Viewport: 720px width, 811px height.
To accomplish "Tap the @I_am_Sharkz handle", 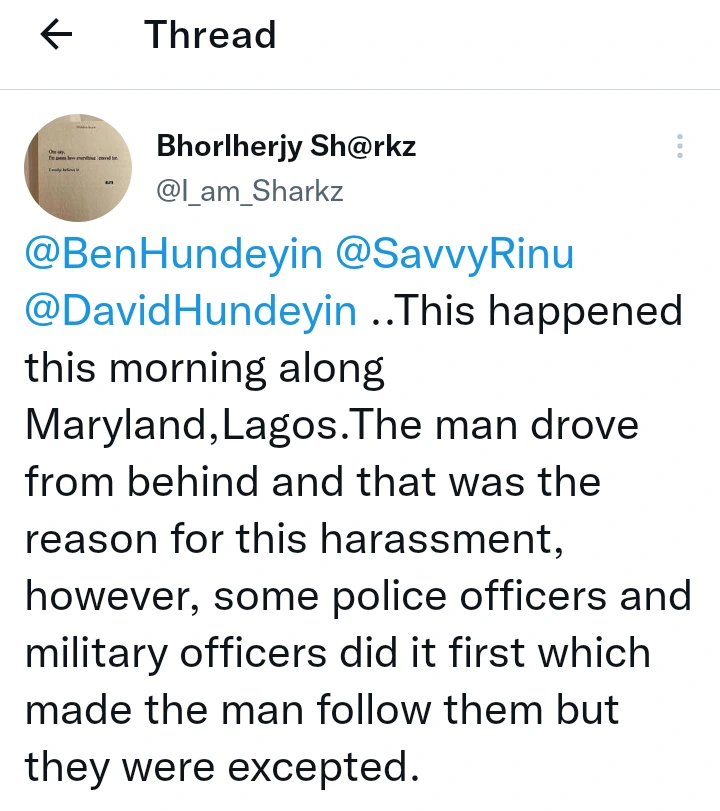I will pyautogui.click(x=250, y=190).
